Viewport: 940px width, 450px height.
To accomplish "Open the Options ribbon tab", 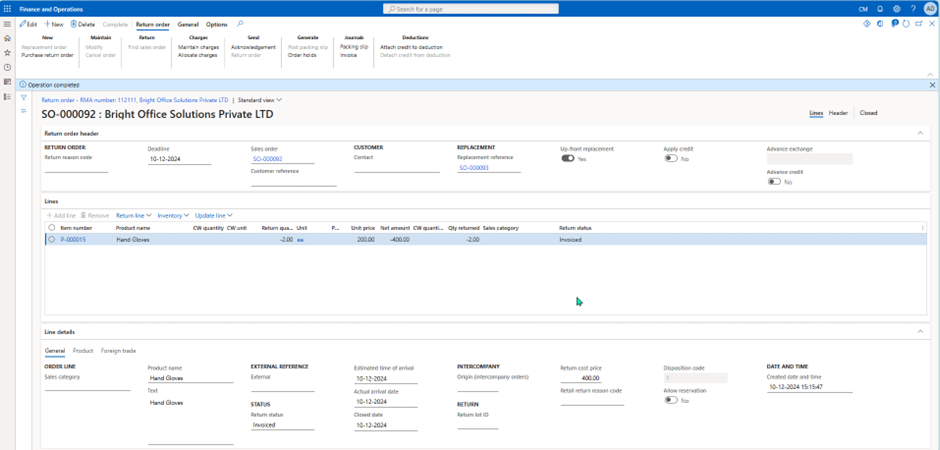I will pyautogui.click(x=216, y=25).
